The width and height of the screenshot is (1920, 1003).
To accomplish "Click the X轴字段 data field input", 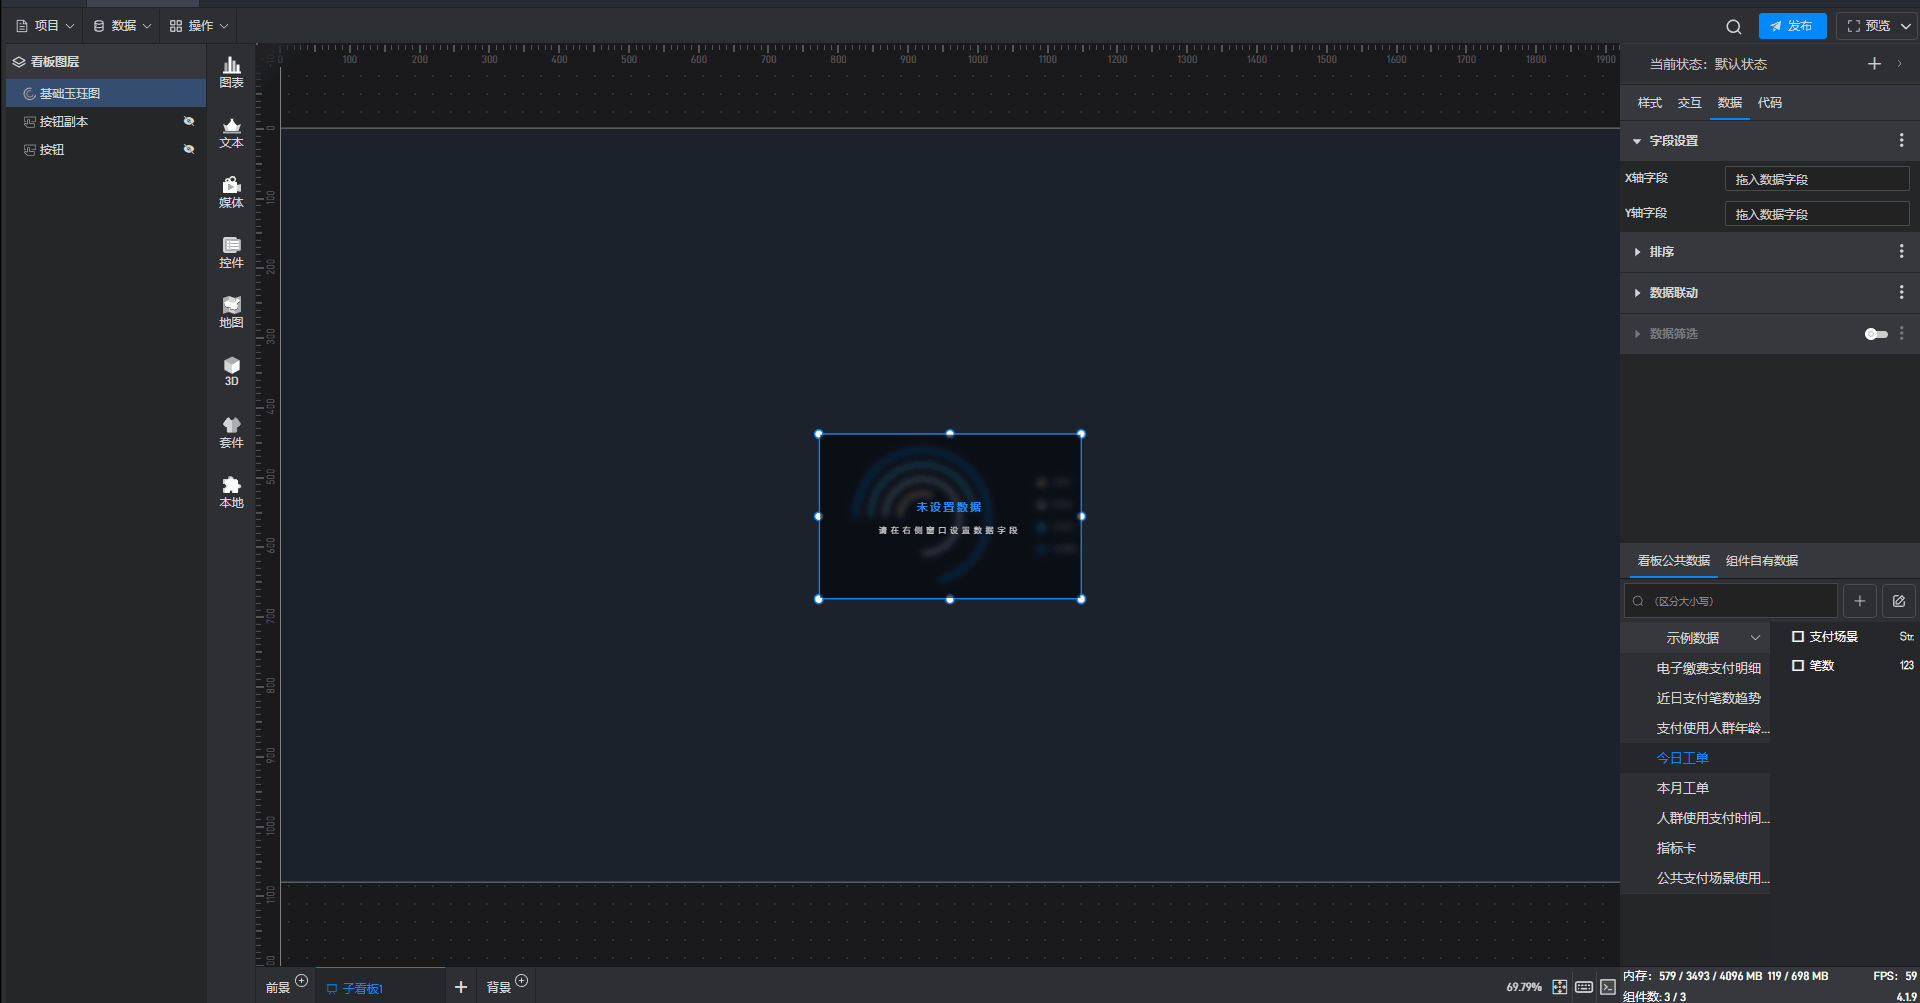I will click(1816, 179).
